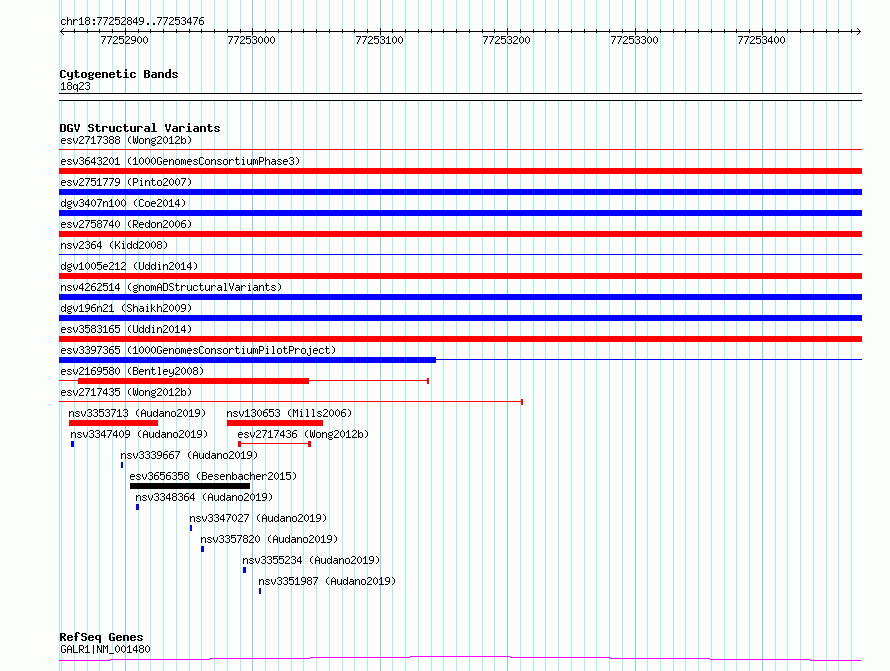Image resolution: width=890 pixels, height=671 pixels.
Task: Click nsv3357820 (Audano2019) label
Action: click(269, 539)
